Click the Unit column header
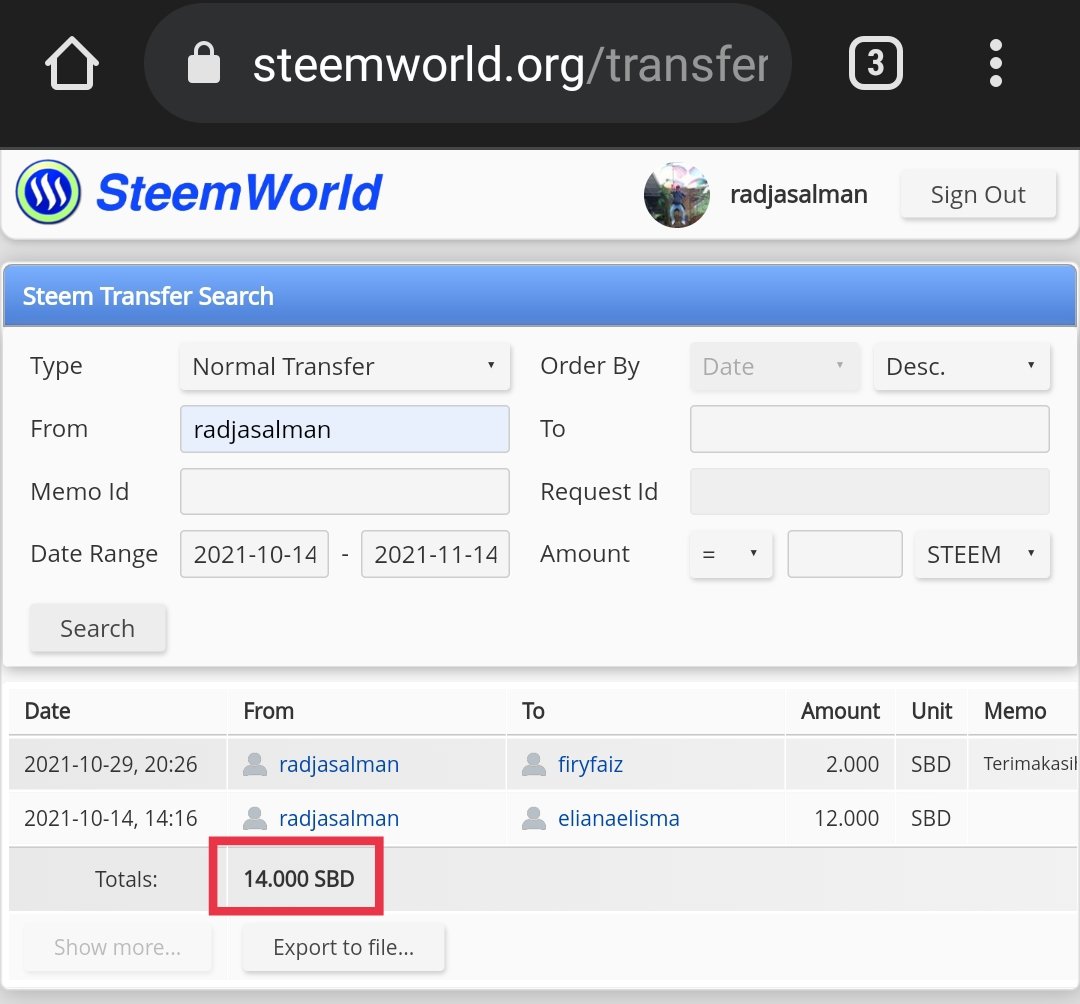The height and width of the screenshot is (1004, 1080). [x=932, y=711]
